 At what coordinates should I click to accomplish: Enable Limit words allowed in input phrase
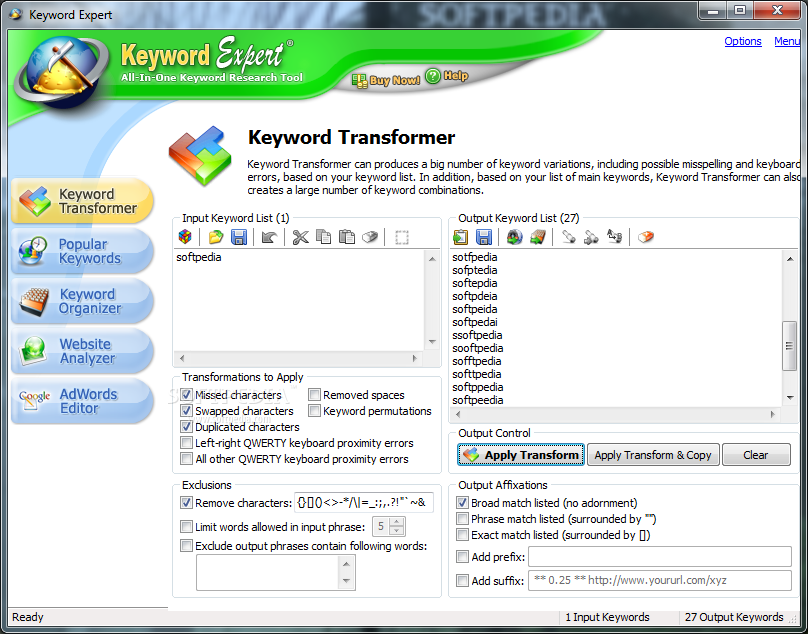coord(187,527)
